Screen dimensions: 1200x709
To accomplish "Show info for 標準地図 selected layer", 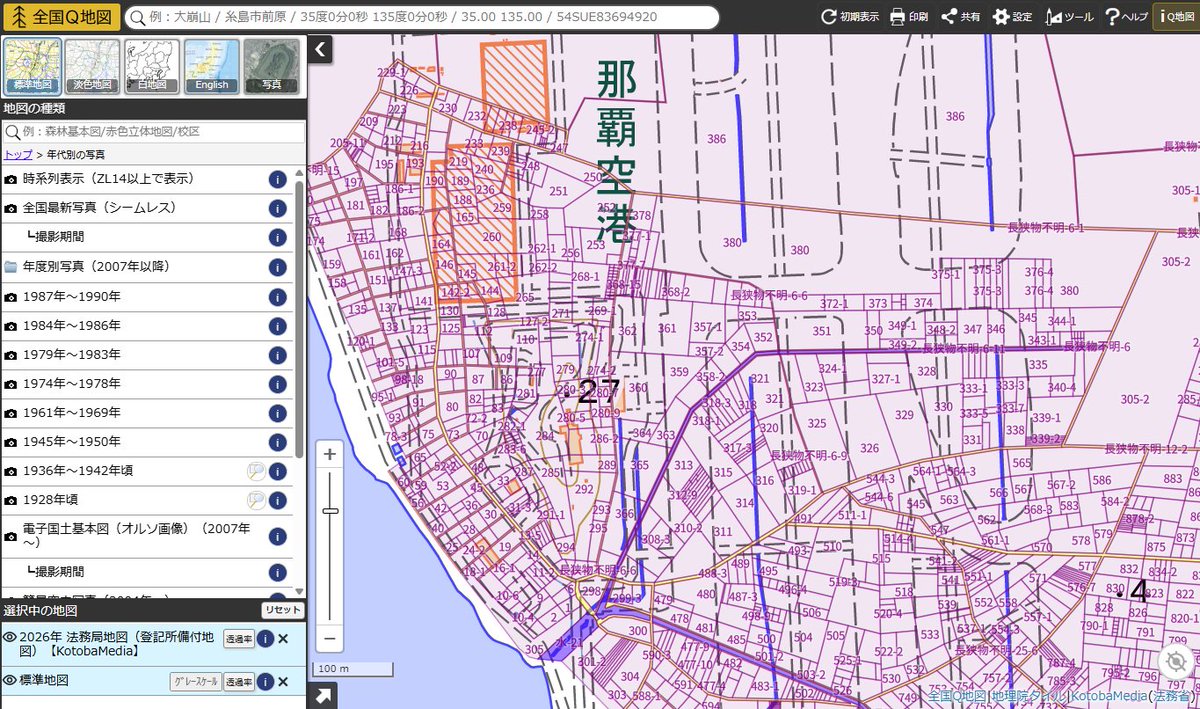I will coord(265,682).
